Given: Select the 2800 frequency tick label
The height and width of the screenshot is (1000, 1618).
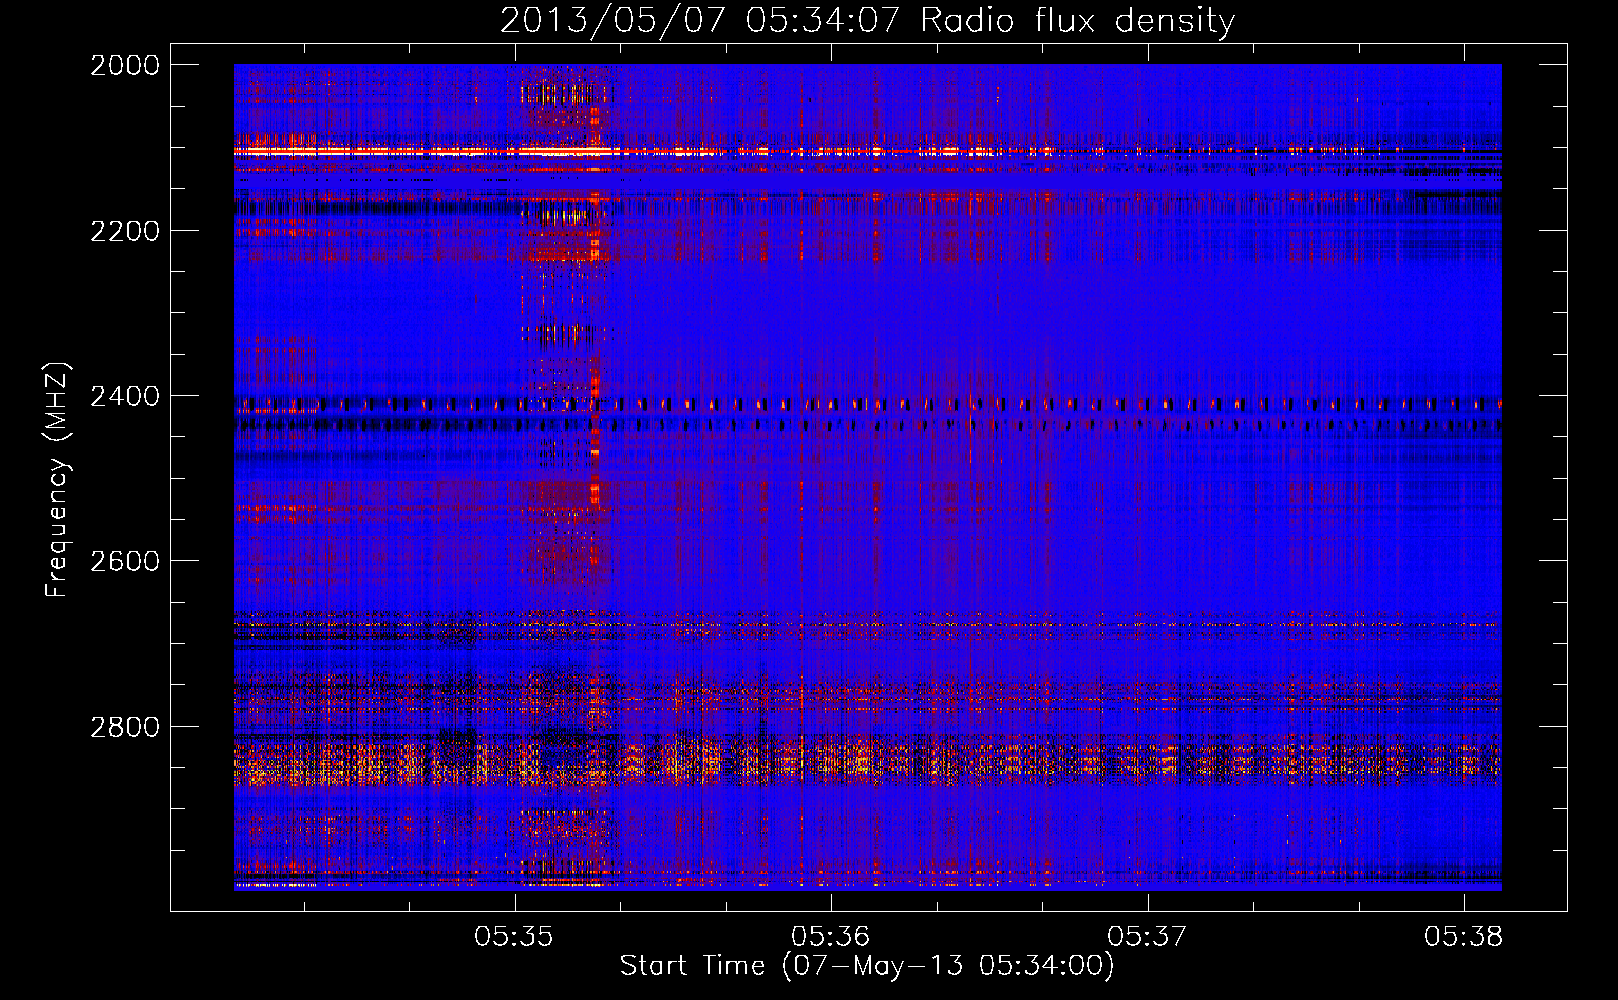Looking at the screenshot, I should coord(125,727).
